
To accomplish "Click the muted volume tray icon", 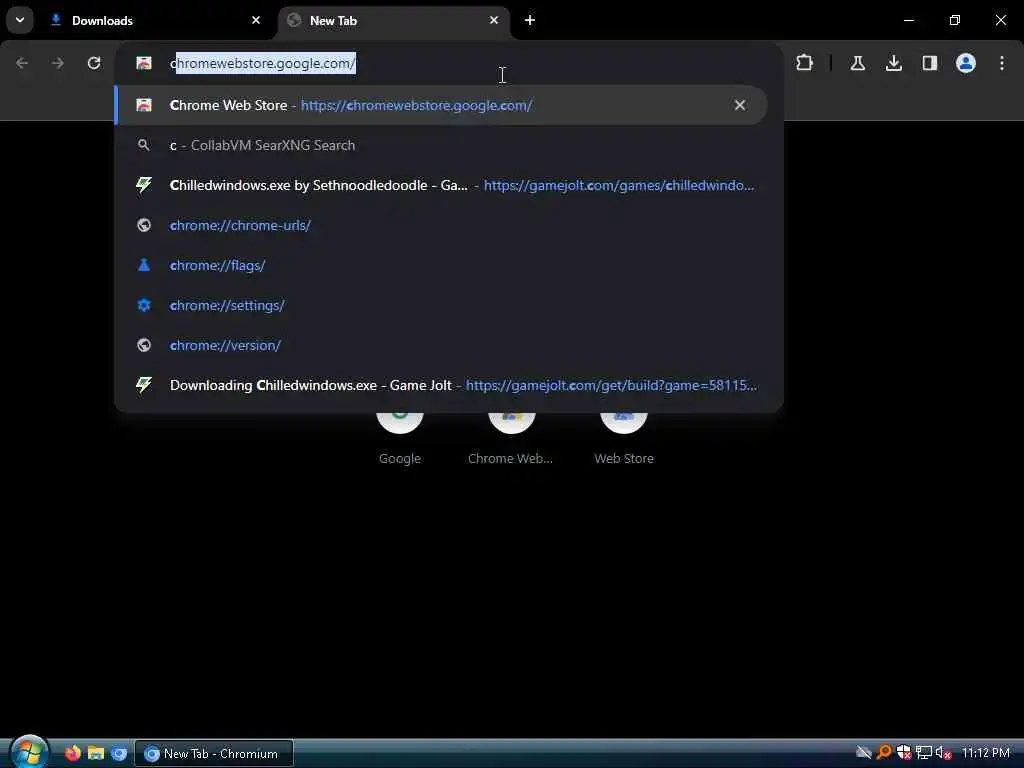I will [943, 753].
